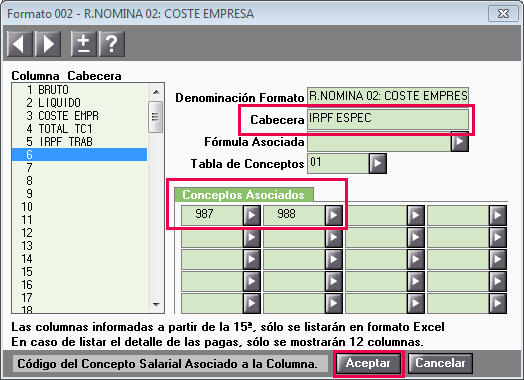Open lookup arrow beside Tabla de Conceptos
The image size is (524, 380).
click(x=378, y=163)
